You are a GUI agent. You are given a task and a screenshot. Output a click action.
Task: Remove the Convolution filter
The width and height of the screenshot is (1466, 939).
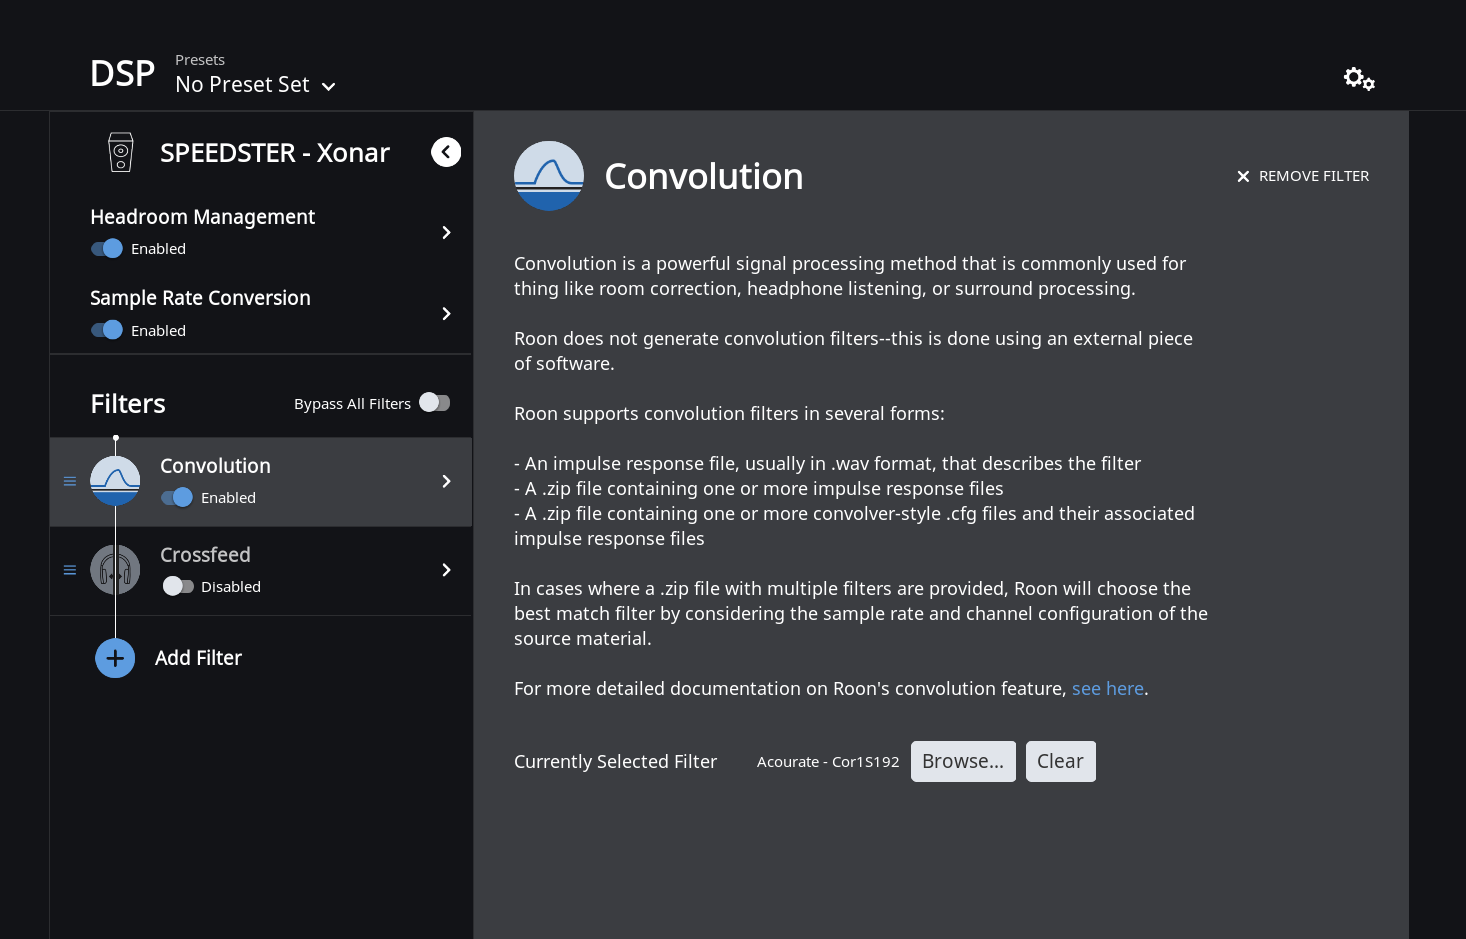pyautogui.click(x=1303, y=176)
